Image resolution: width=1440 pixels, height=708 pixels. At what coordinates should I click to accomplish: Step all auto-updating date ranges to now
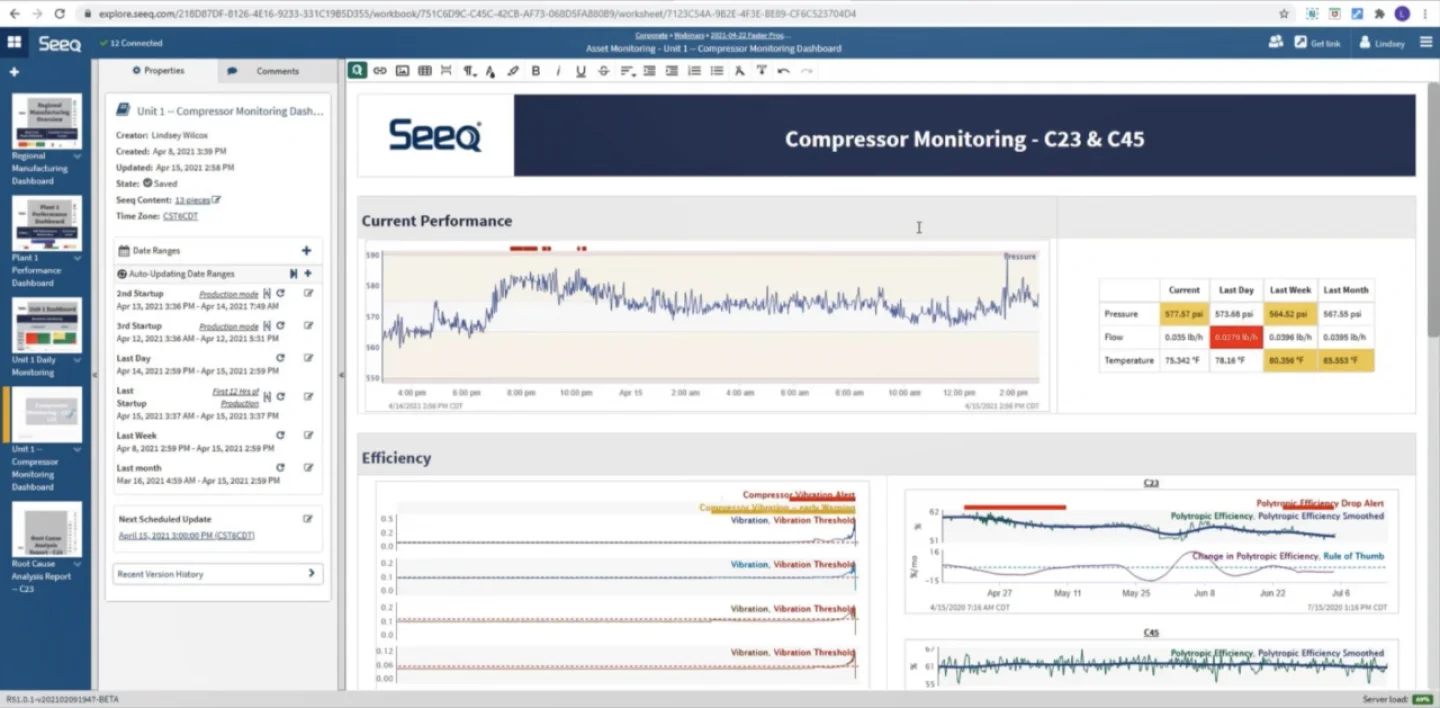pos(293,273)
